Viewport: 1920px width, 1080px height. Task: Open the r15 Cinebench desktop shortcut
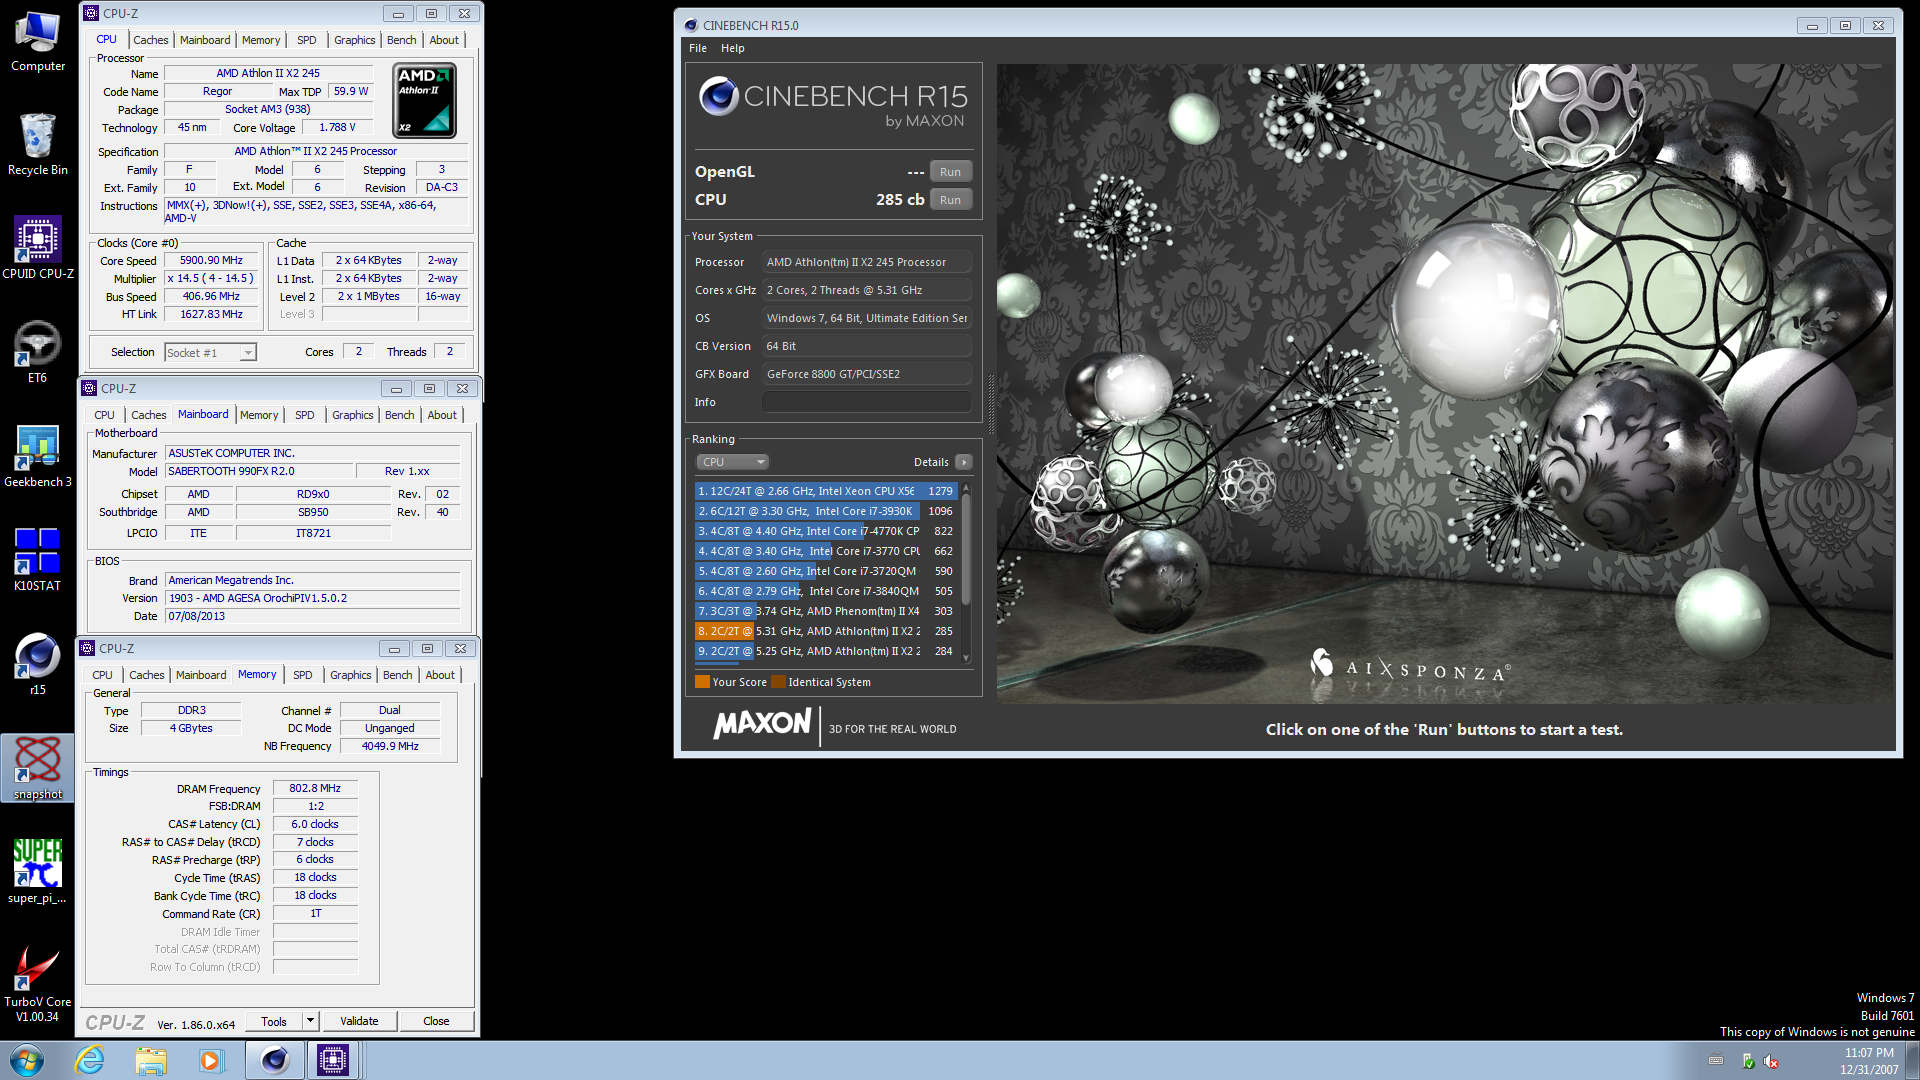tap(38, 663)
